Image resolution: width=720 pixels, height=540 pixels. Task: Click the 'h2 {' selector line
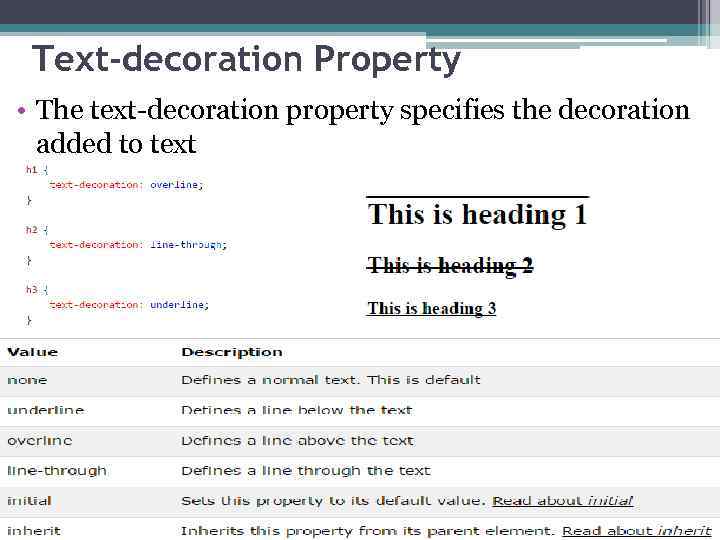pos(37,230)
